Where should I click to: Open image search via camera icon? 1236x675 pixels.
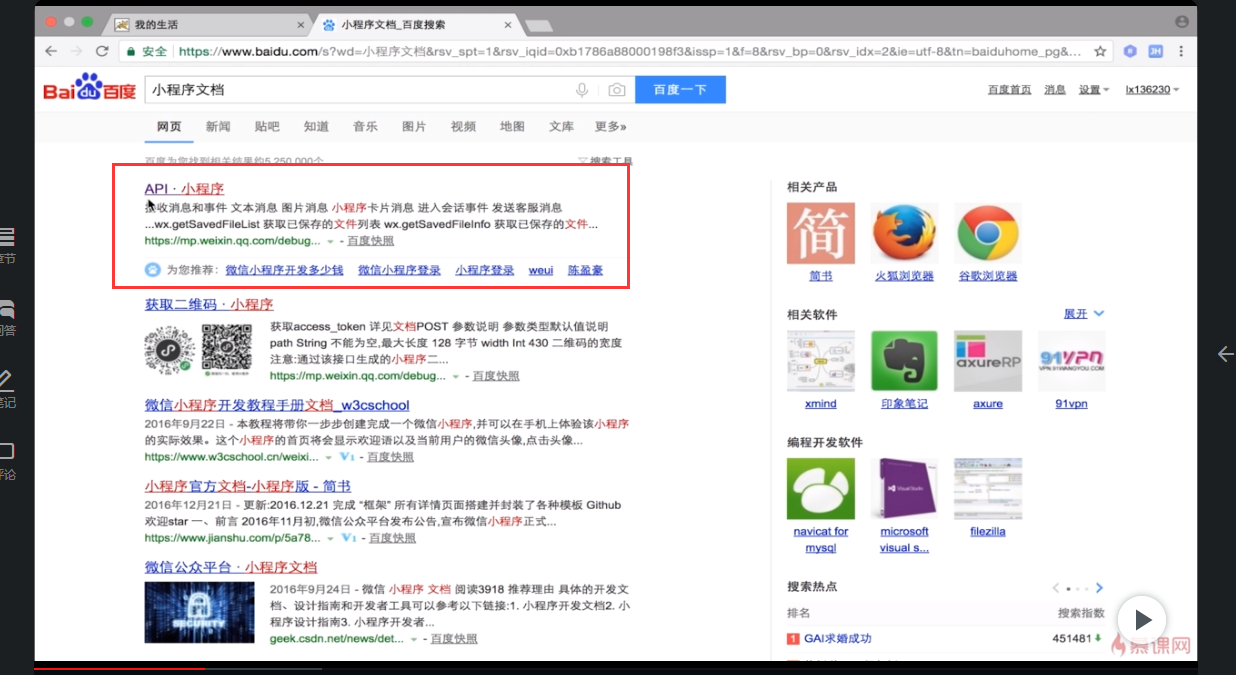point(617,90)
